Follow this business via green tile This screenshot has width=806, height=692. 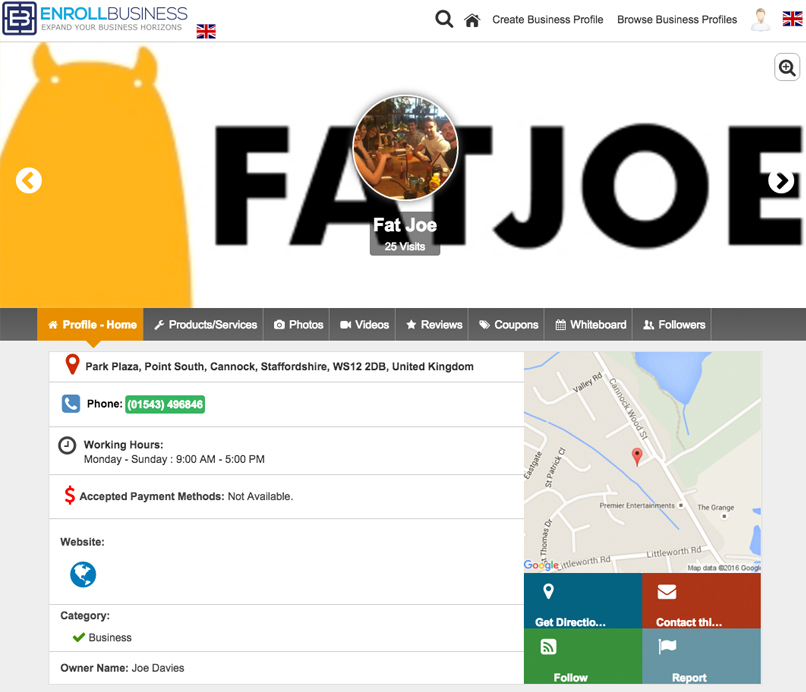coord(583,656)
